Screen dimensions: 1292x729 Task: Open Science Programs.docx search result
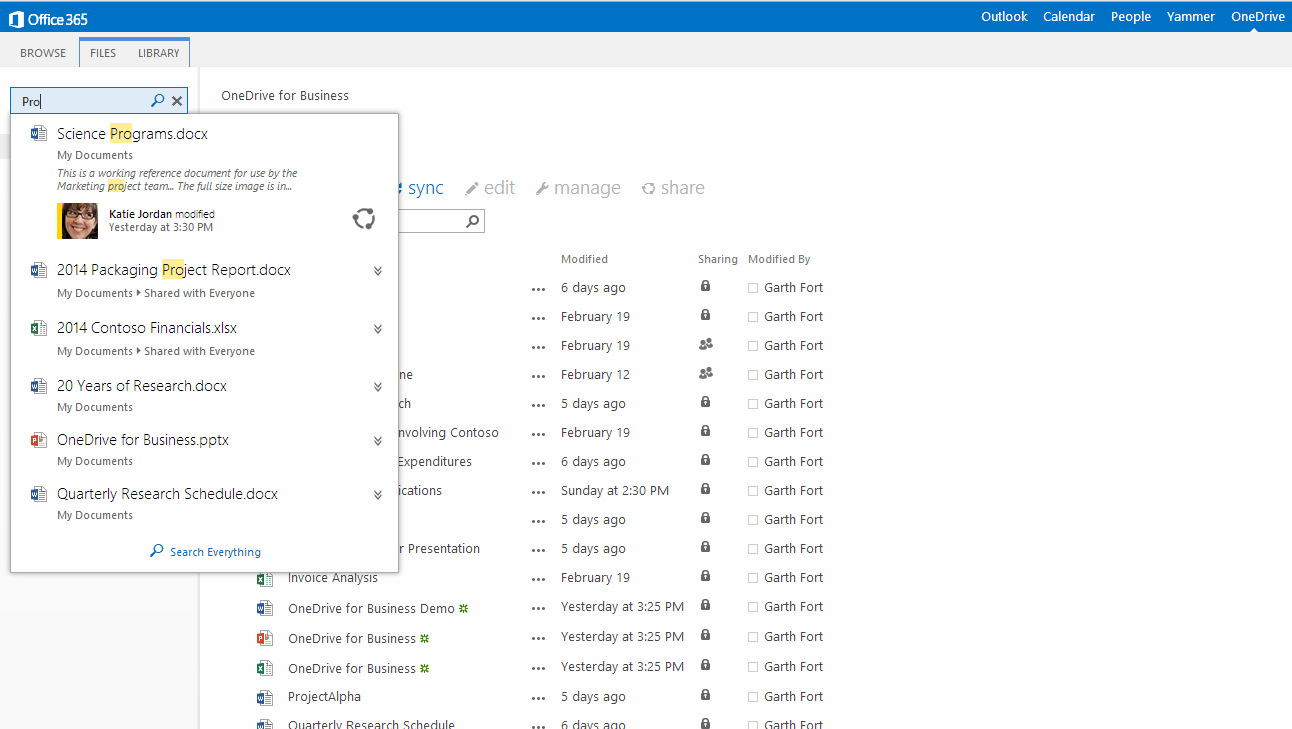[x=132, y=134]
